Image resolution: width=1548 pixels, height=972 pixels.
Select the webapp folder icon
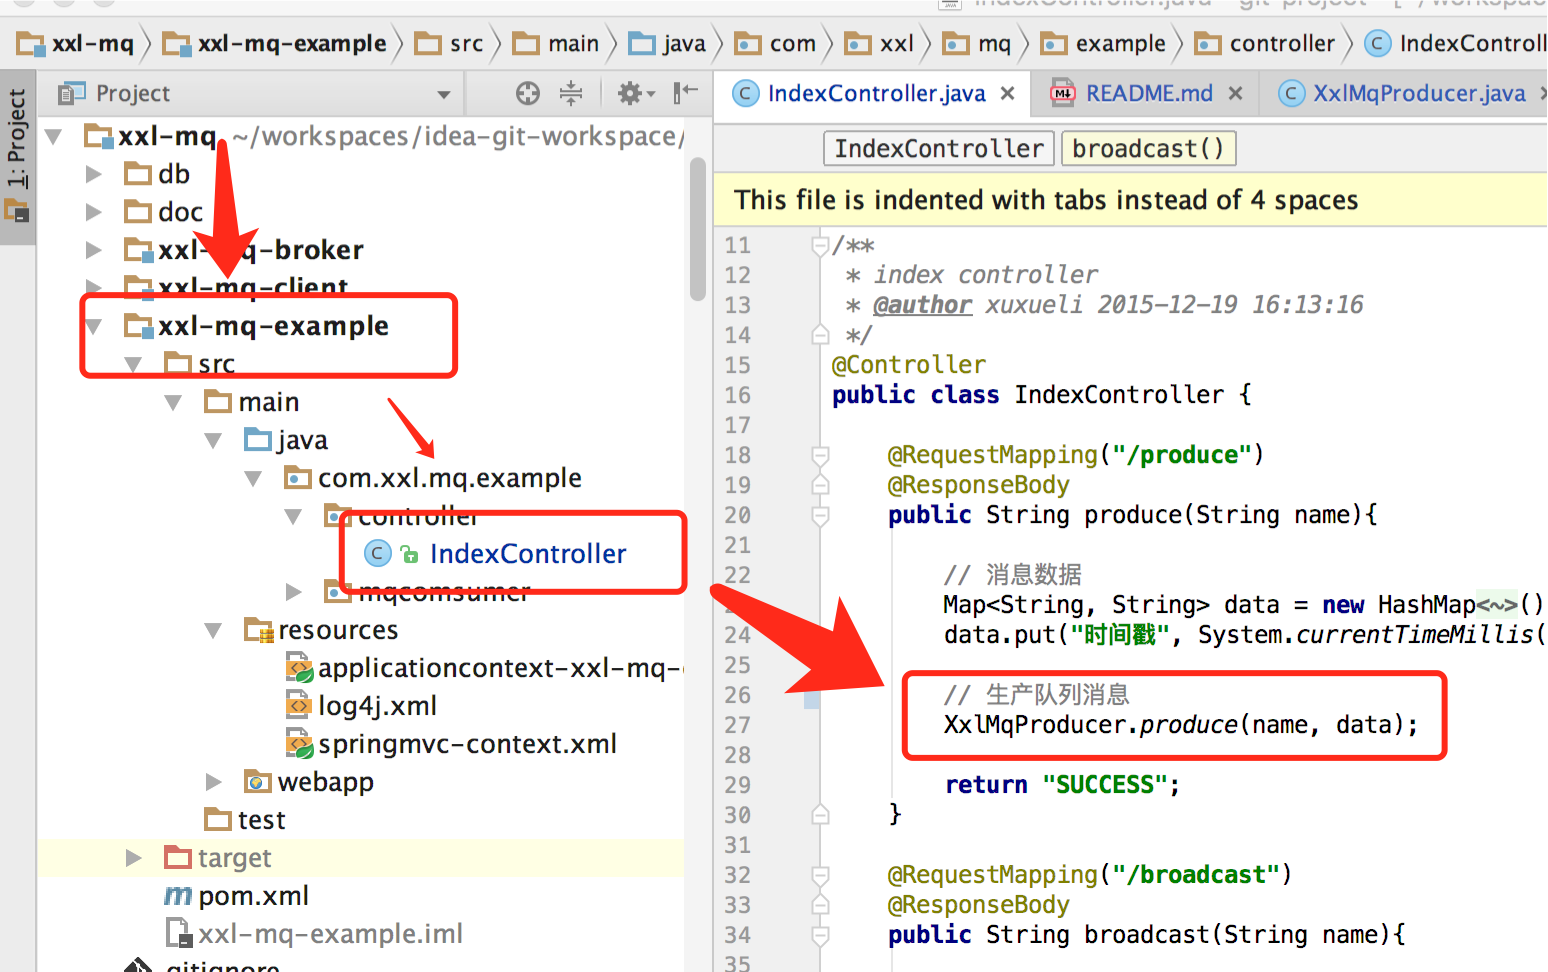pyautogui.click(x=258, y=782)
